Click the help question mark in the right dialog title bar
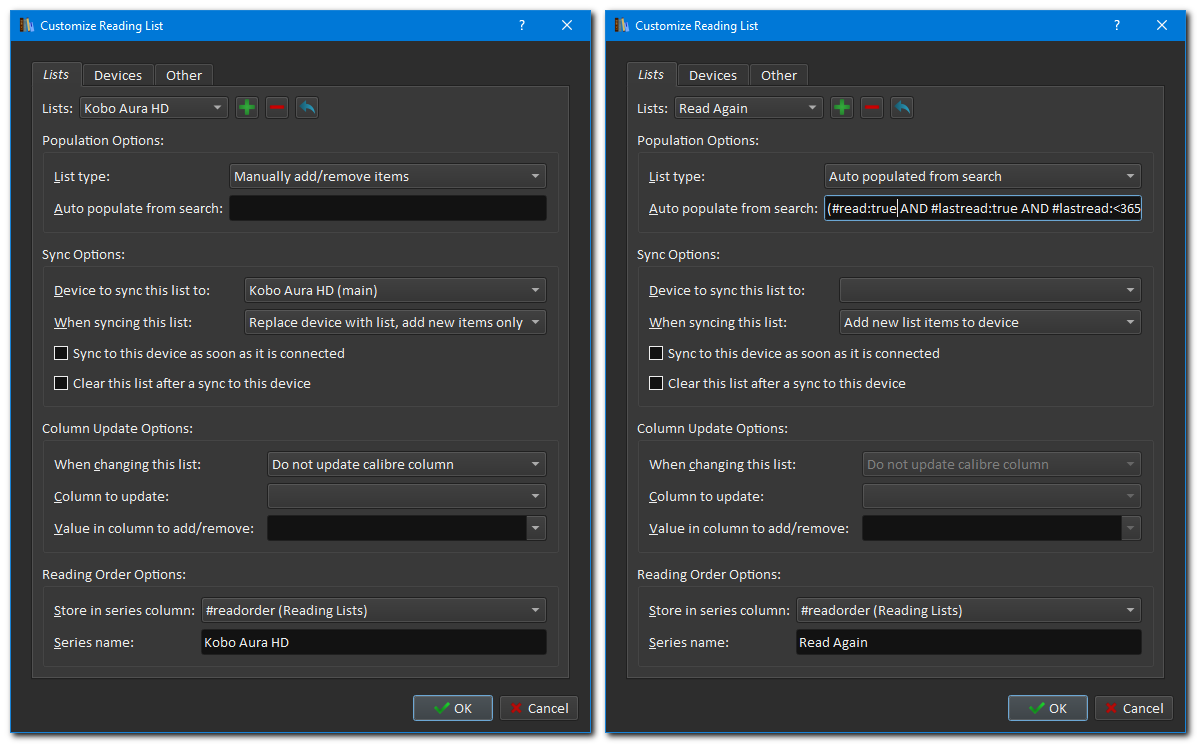 pyautogui.click(x=1117, y=26)
